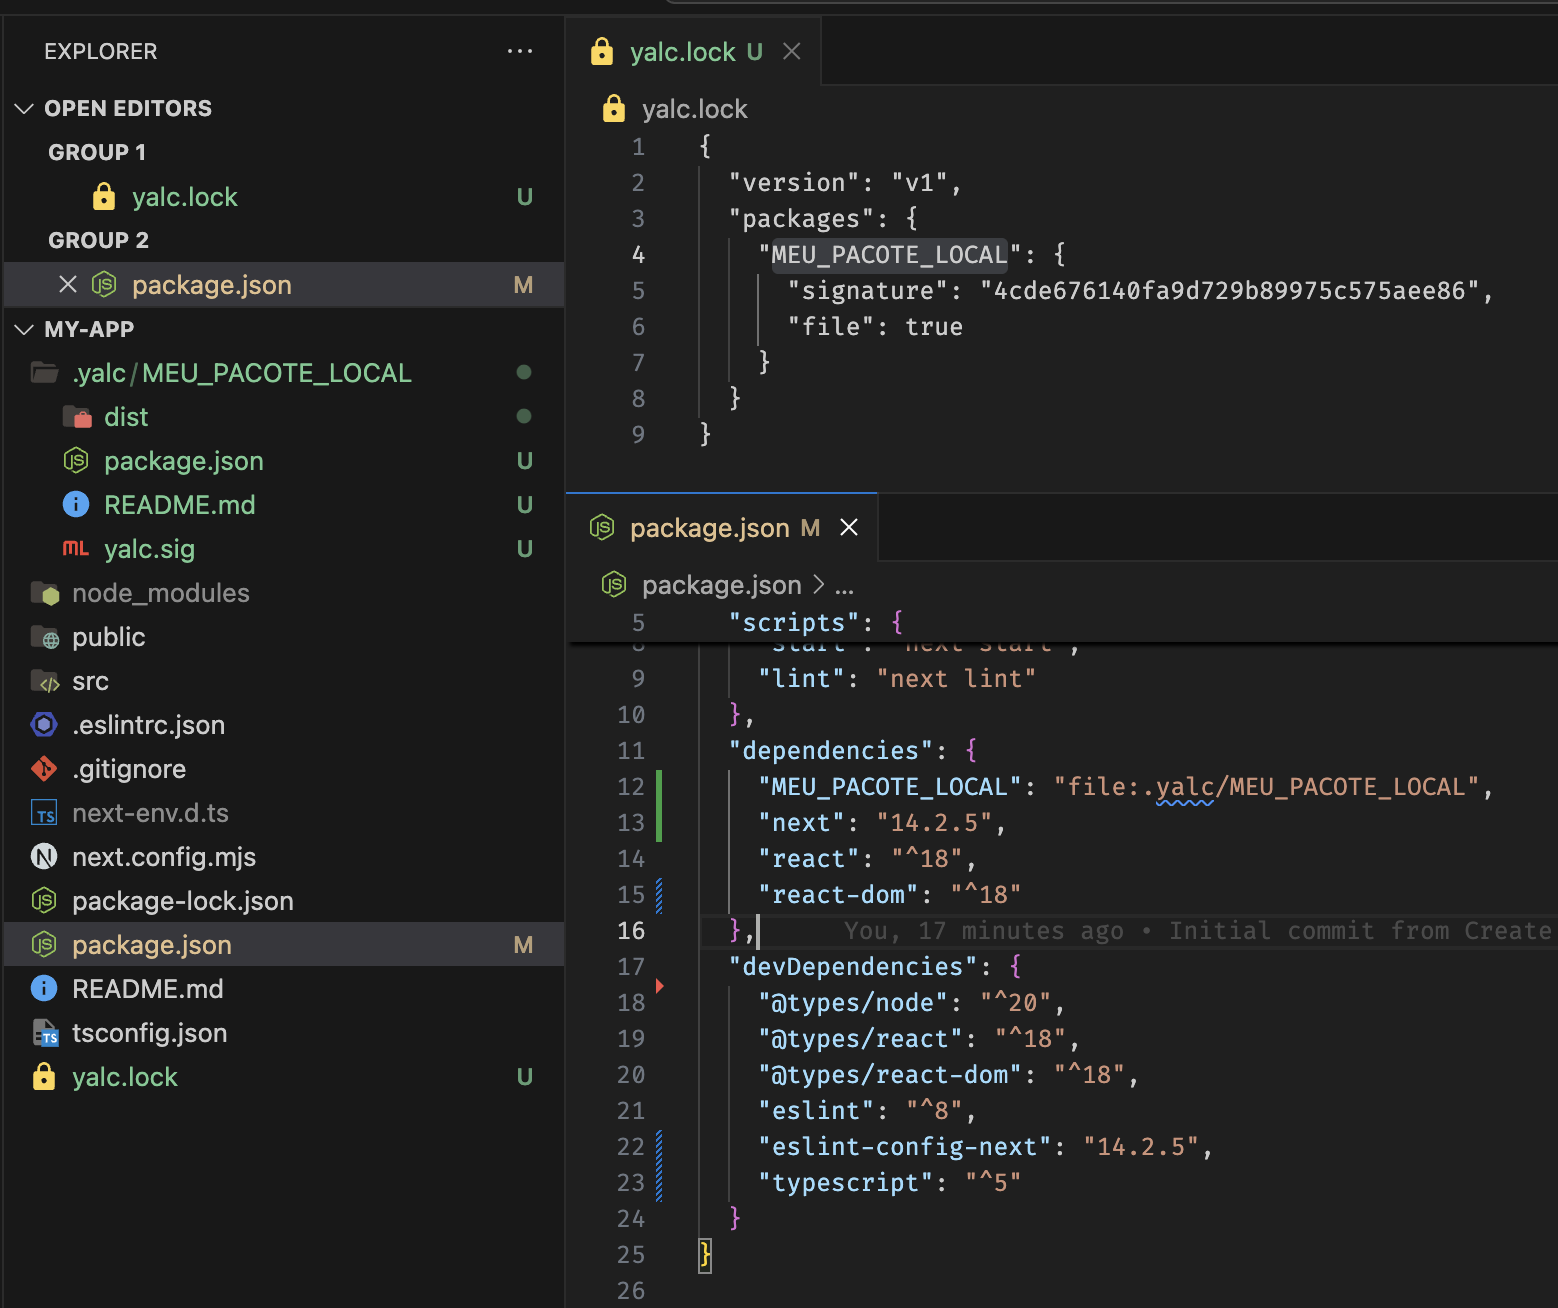Expand the src folder

pyautogui.click(x=285, y=681)
